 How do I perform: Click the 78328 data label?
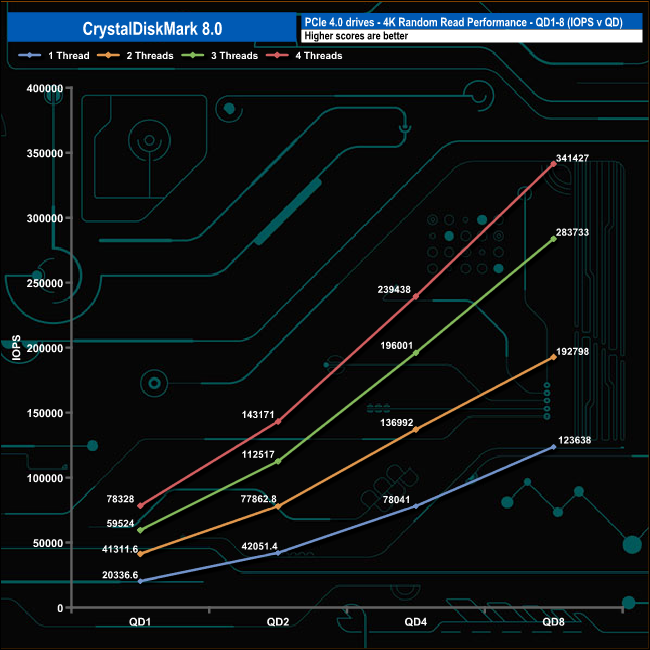(x=121, y=499)
